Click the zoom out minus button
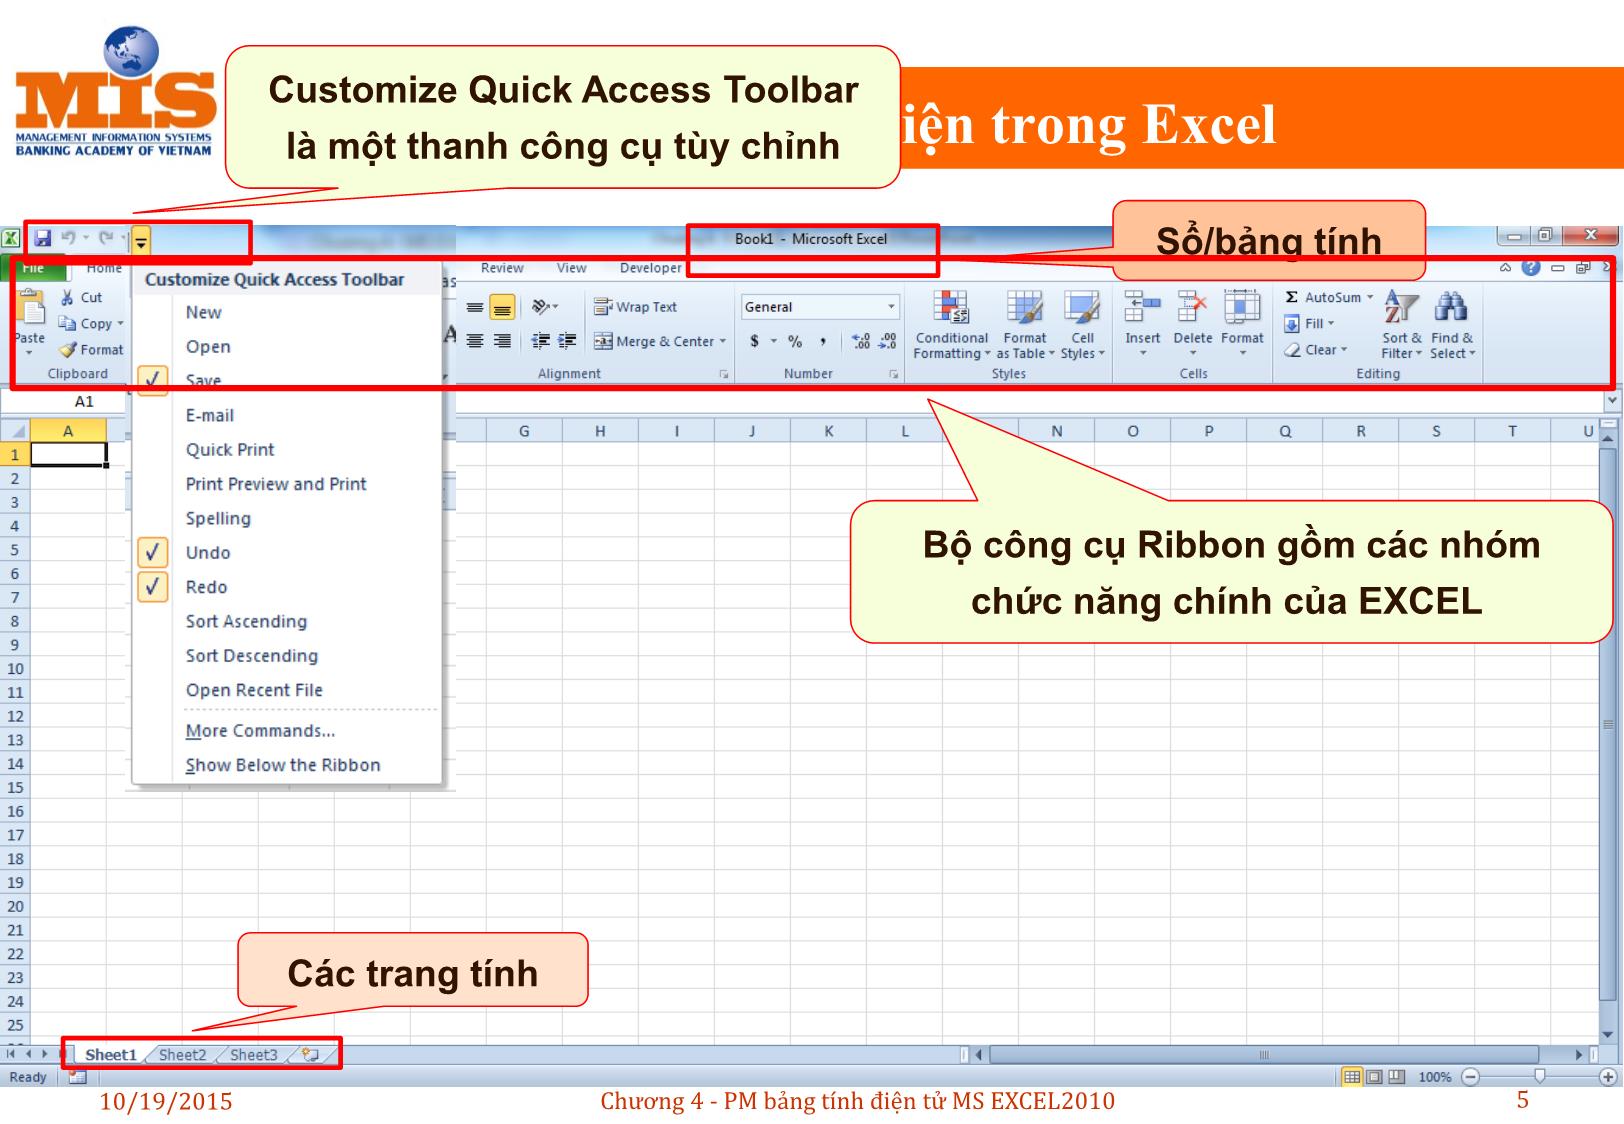The height and width of the screenshot is (1124, 1624). click(x=1471, y=1077)
